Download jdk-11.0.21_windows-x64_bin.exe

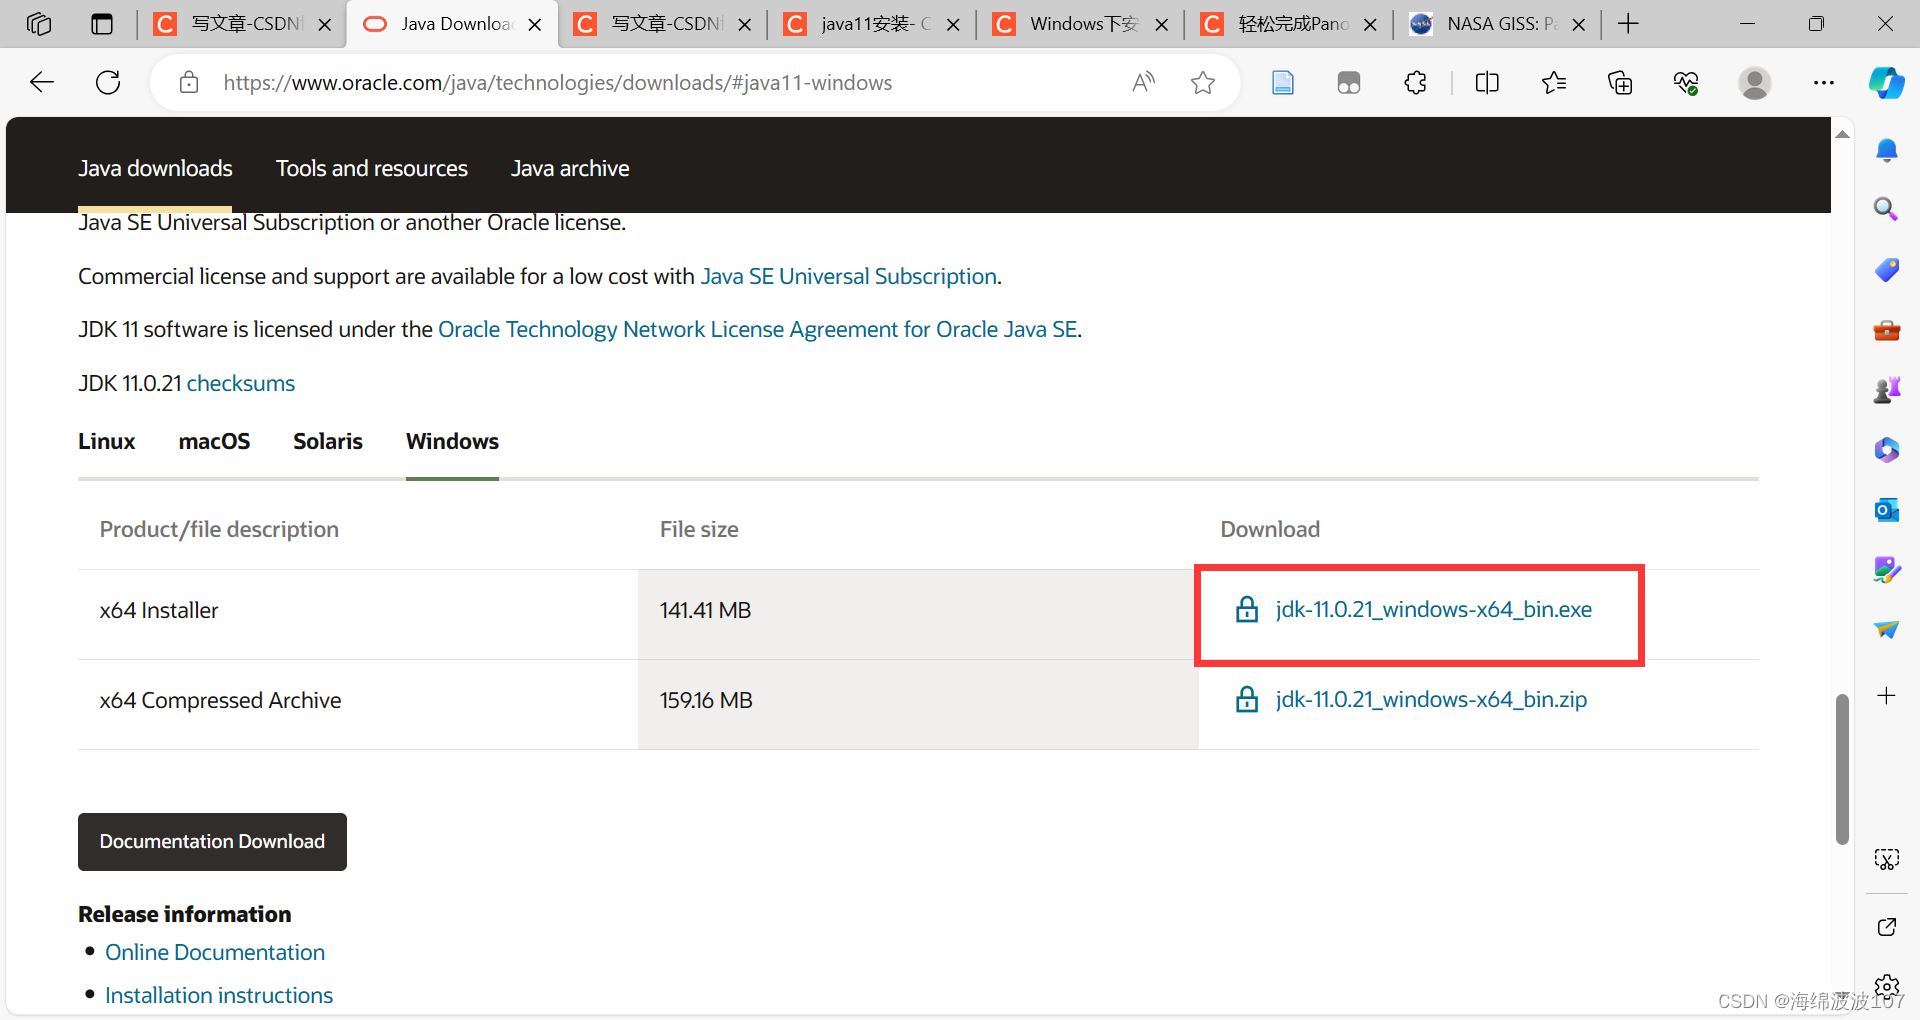1433,609
